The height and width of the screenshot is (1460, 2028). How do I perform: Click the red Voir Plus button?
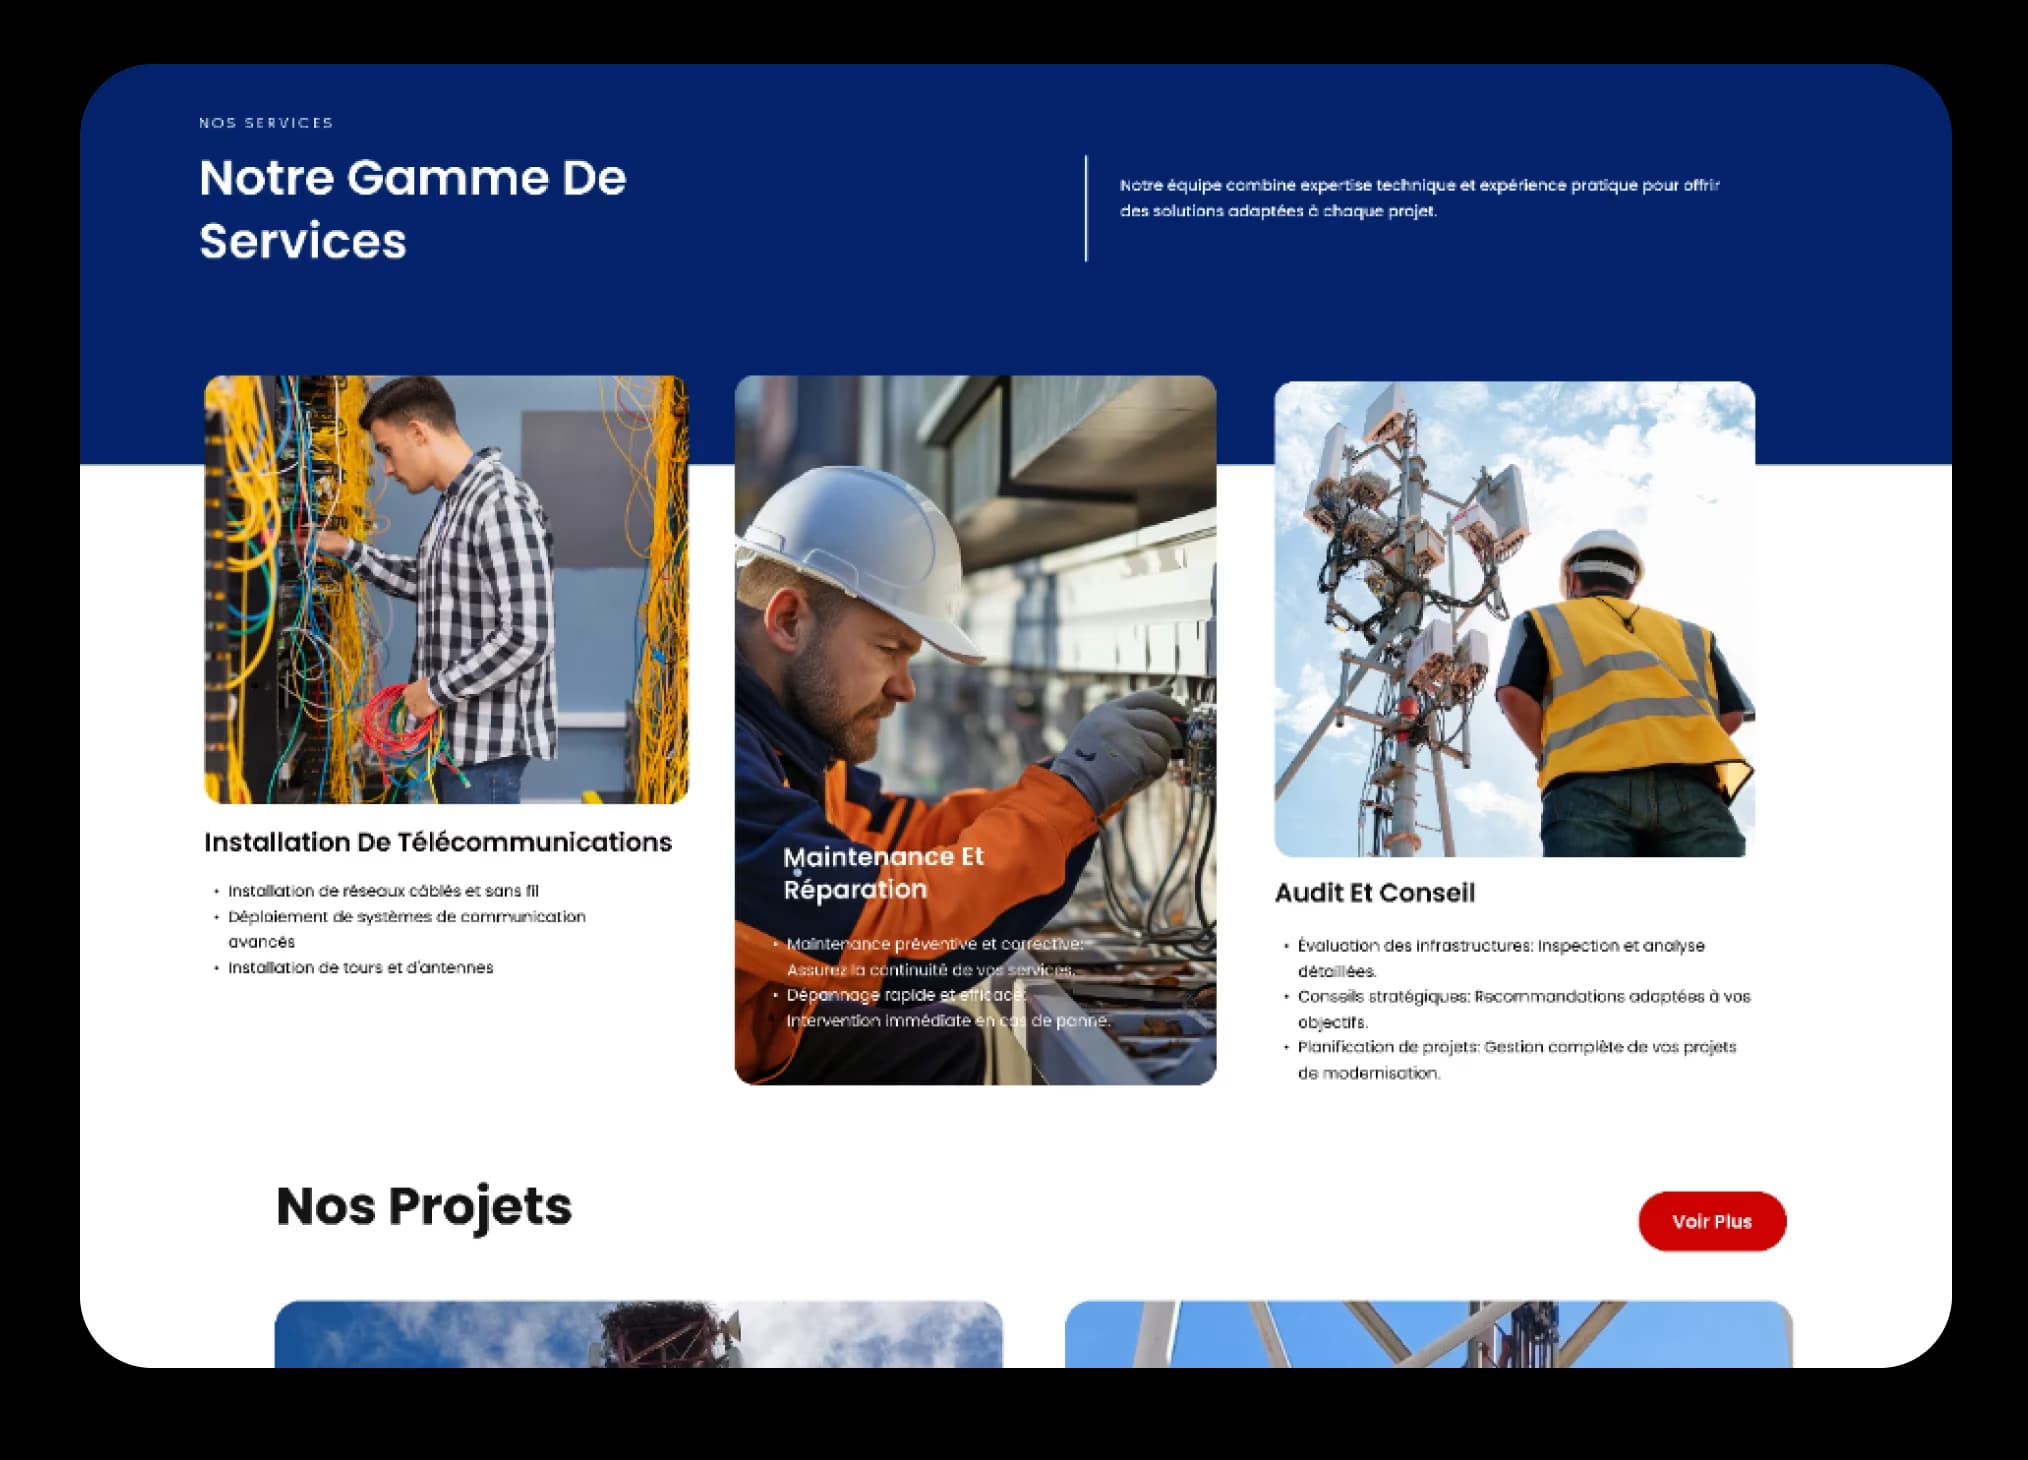[x=1711, y=1221]
